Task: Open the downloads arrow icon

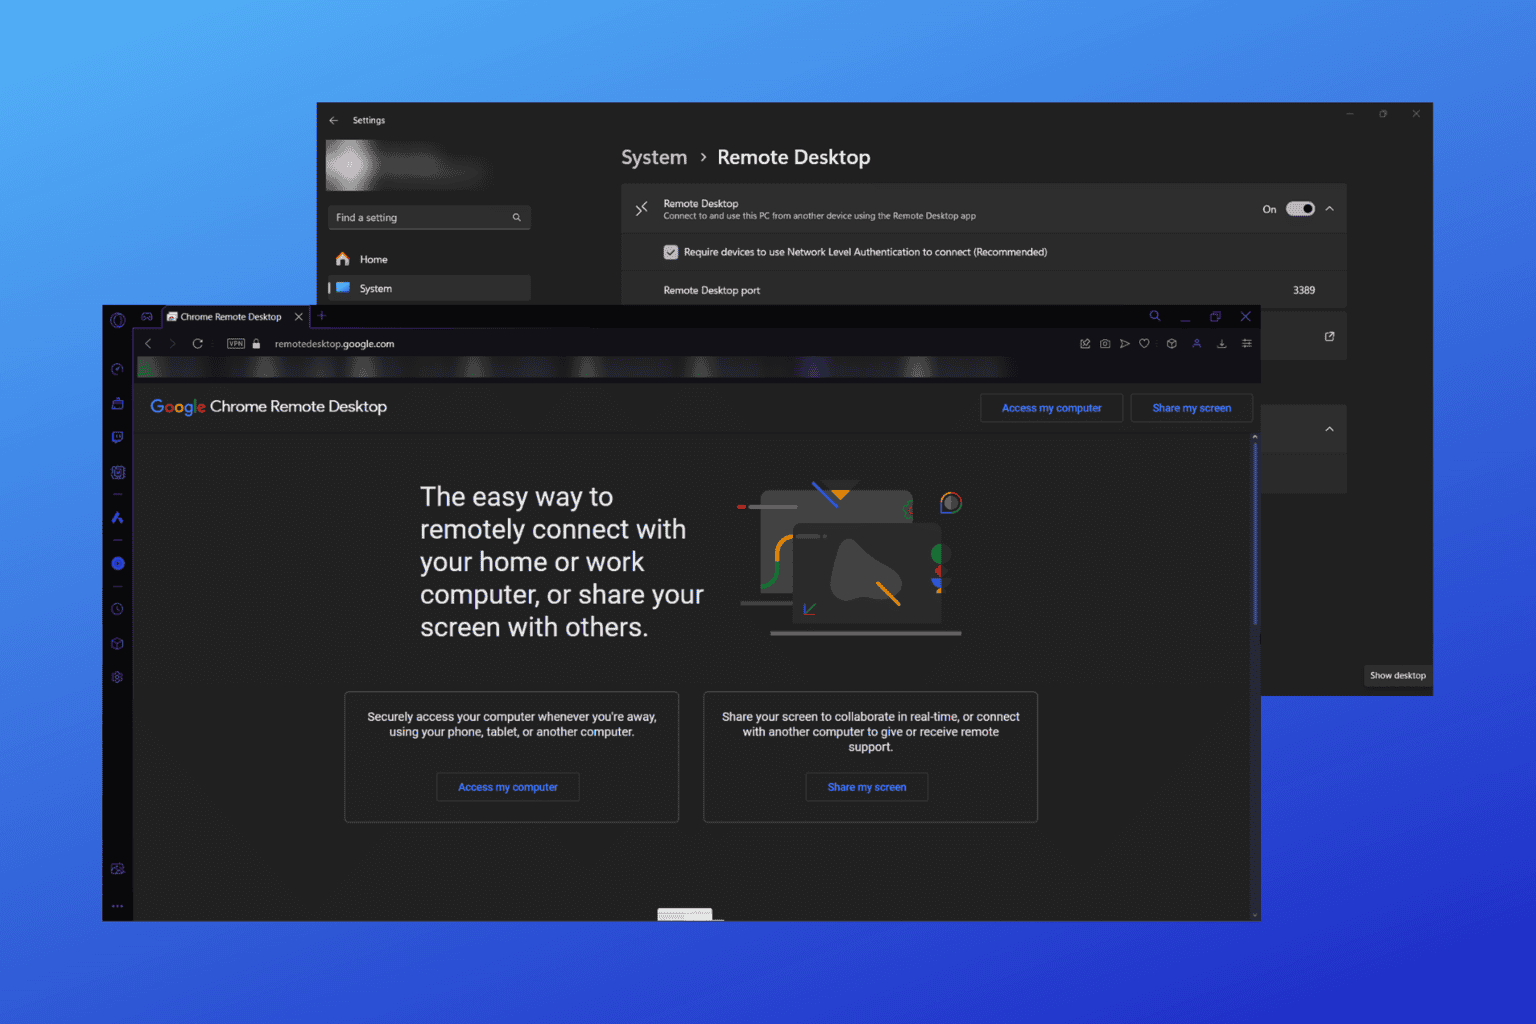Action: pyautogui.click(x=1221, y=344)
